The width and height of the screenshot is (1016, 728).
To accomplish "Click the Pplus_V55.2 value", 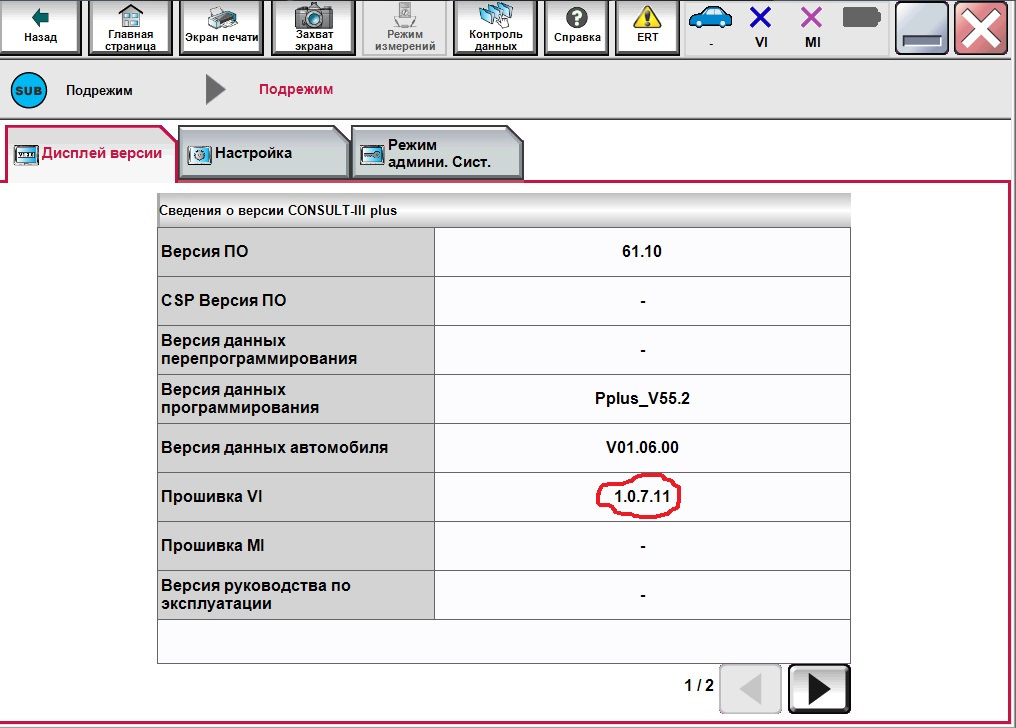I will pyautogui.click(x=642, y=398).
